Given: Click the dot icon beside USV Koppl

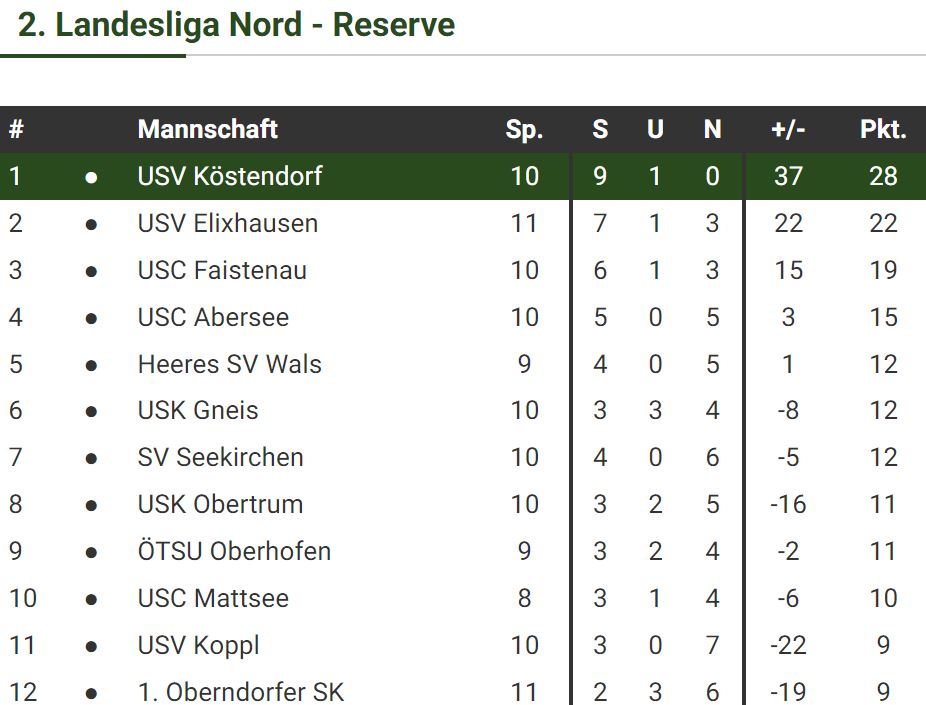Looking at the screenshot, I should (x=91, y=646).
